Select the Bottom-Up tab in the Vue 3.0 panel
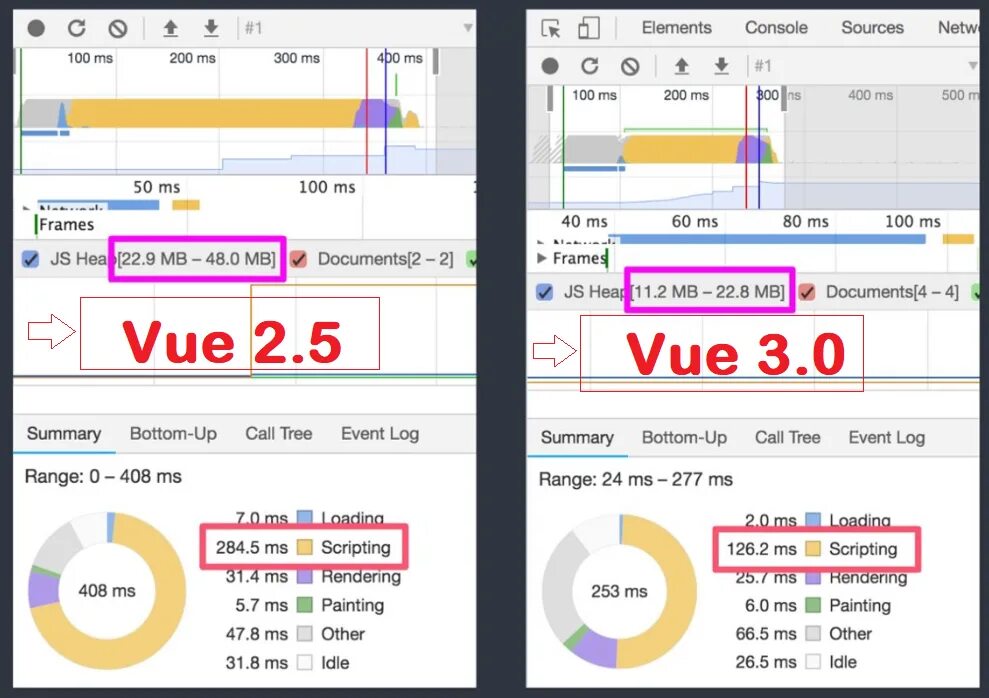This screenshot has height=698, width=989. click(x=684, y=438)
